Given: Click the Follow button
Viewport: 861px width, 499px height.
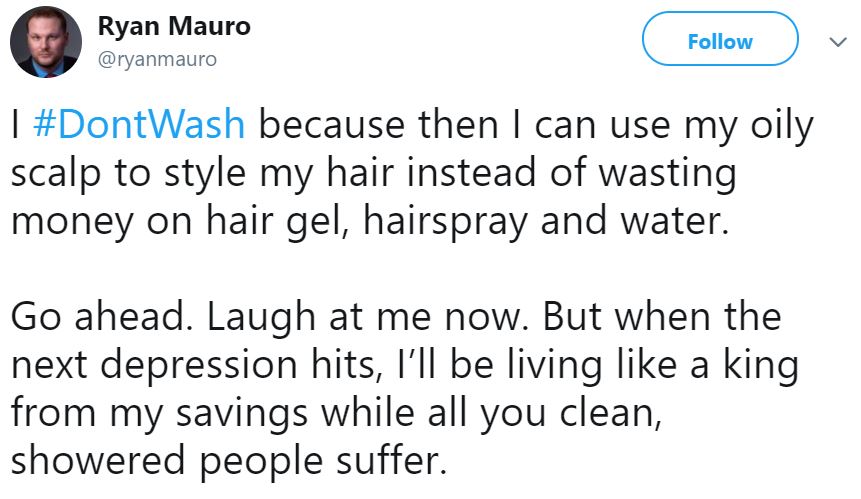Looking at the screenshot, I should pyautogui.click(x=720, y=40).
